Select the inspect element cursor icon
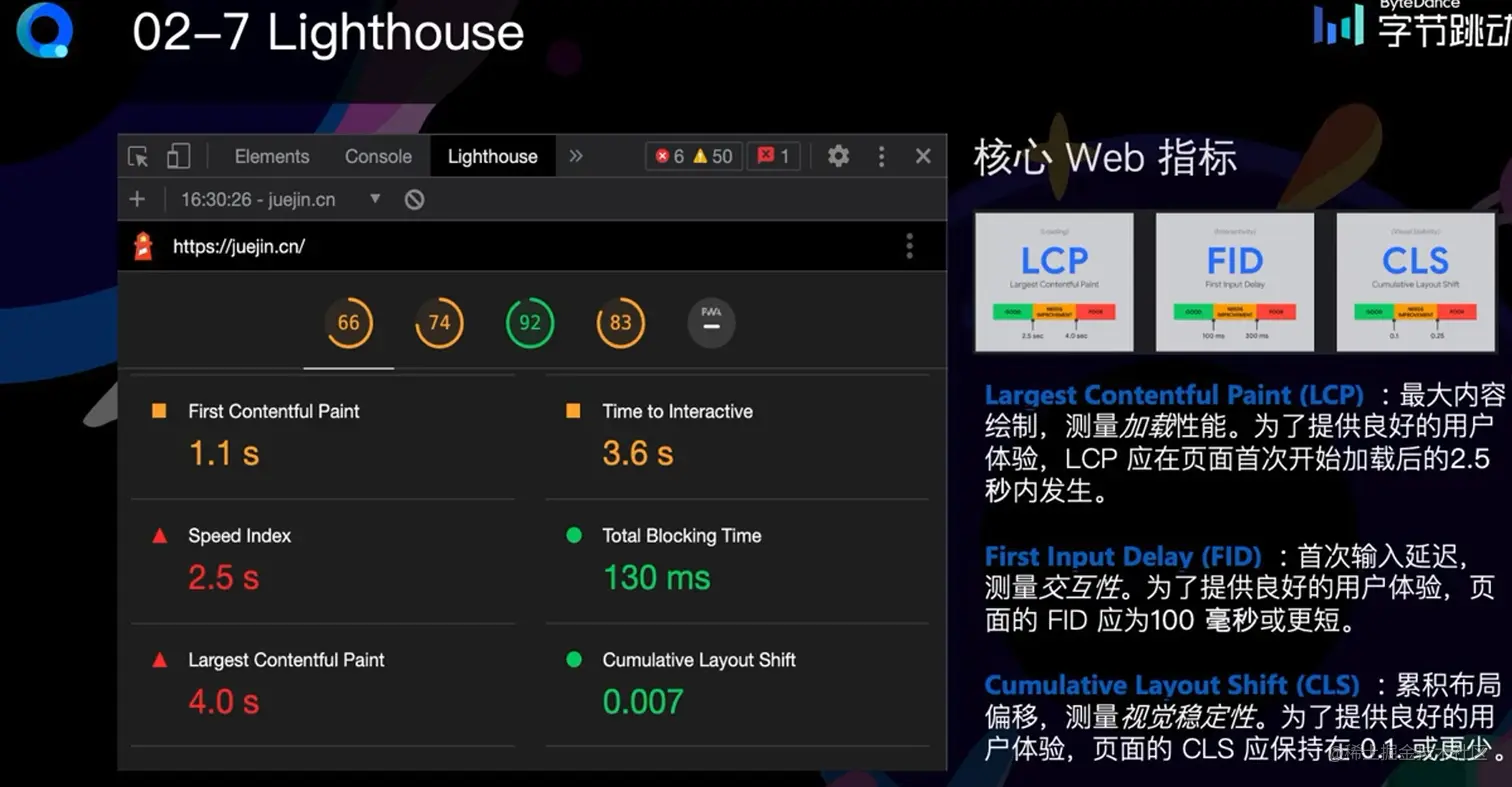Screen dimensions: 1512x787 click(139, 156)
